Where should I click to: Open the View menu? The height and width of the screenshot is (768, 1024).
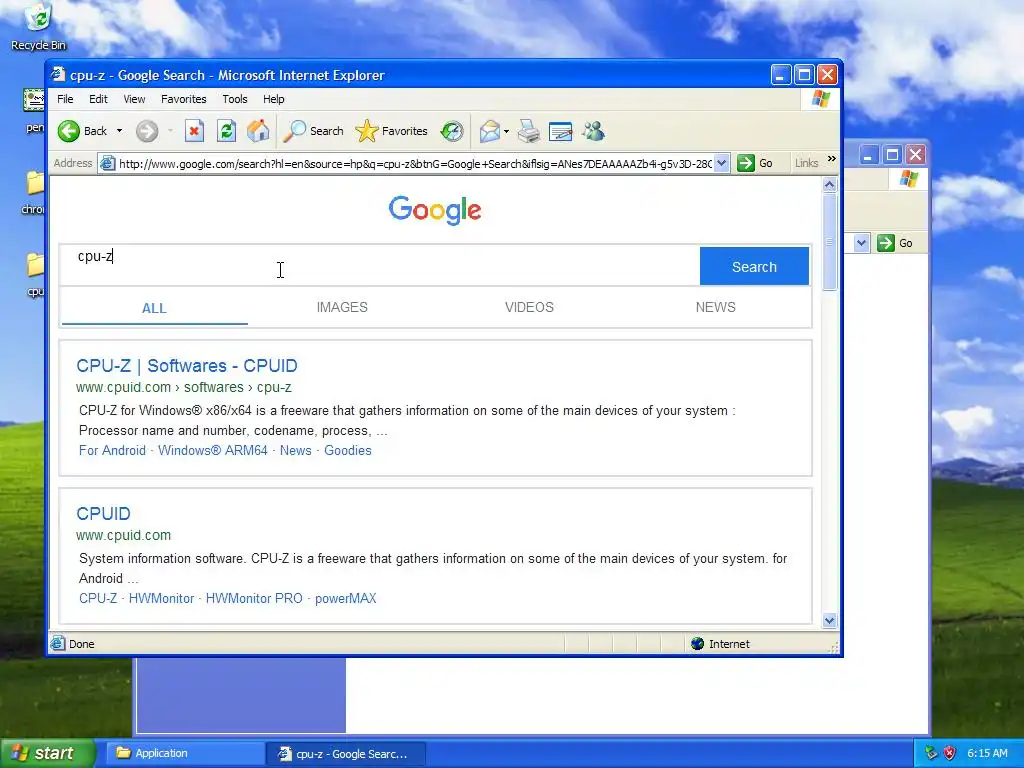135,99
